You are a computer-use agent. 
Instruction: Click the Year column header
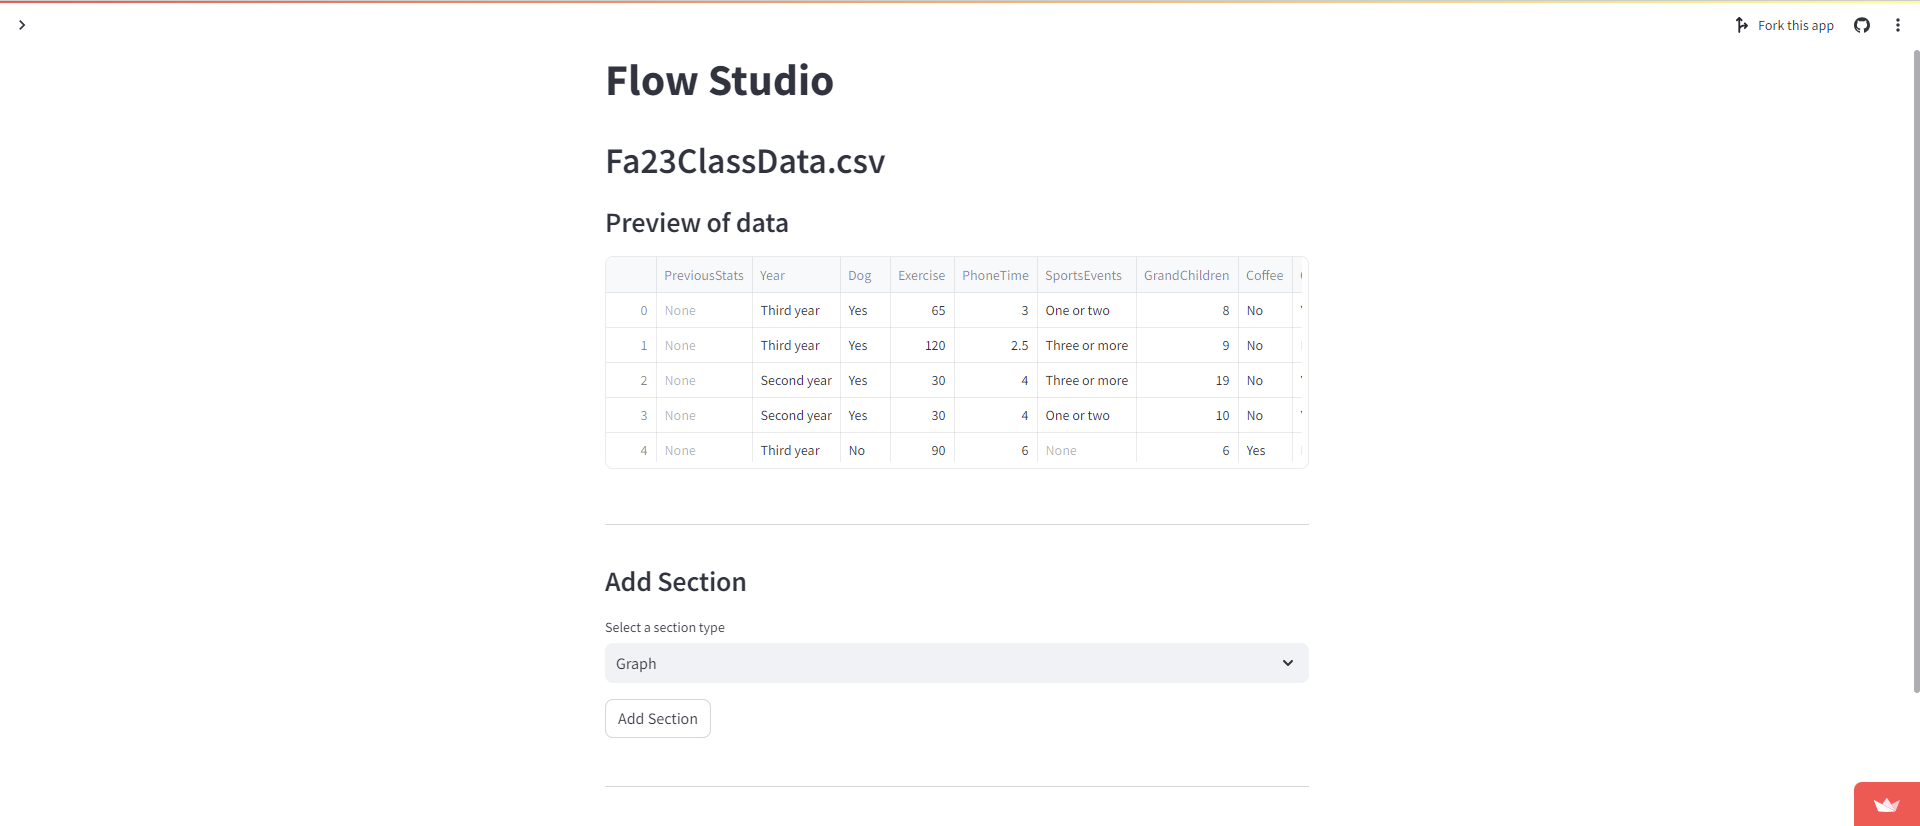pos(772,275)
